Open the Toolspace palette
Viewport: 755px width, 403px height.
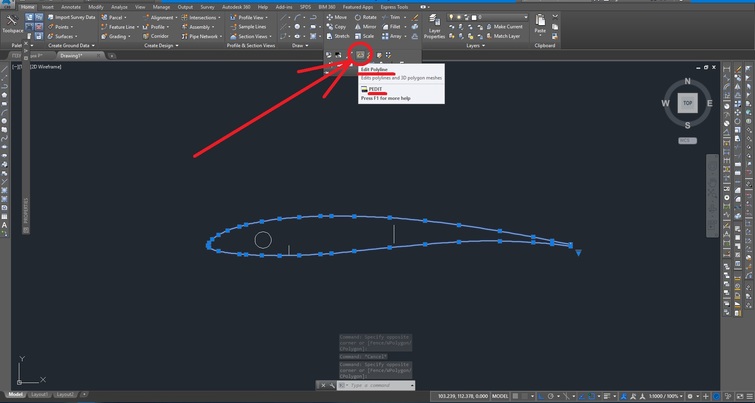click(x=13, y=24)
